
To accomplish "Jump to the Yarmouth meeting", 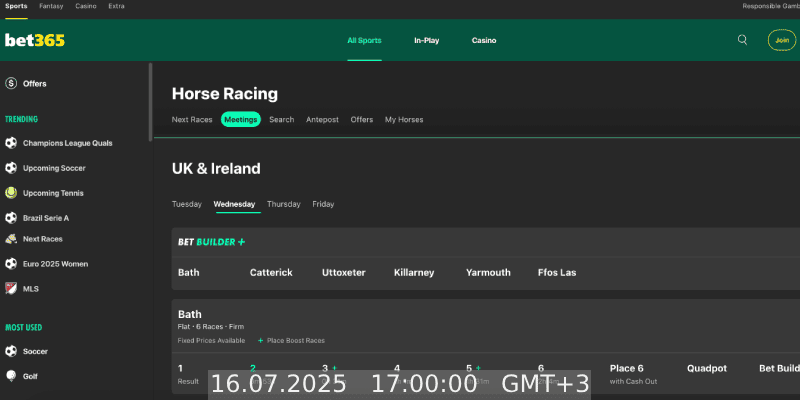I will [488, 272].
